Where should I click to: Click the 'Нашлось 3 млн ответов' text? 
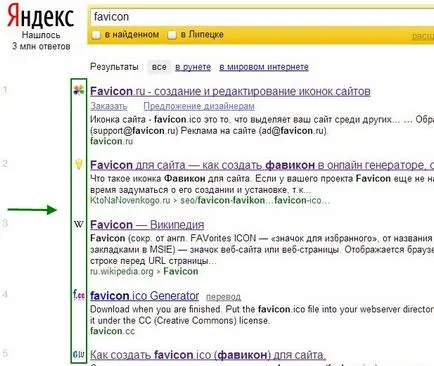coord(41,40)
